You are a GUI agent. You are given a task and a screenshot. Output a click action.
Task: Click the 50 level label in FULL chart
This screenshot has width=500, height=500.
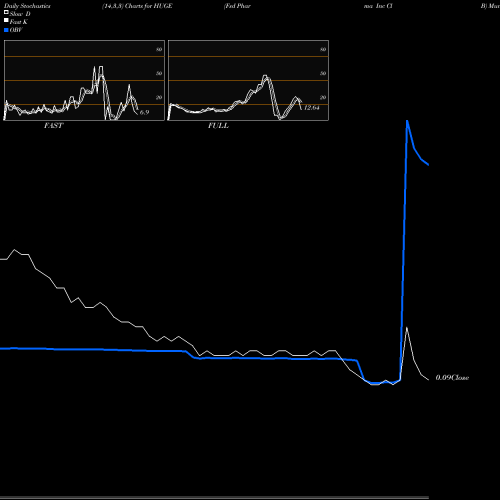[x=323, y=73]
